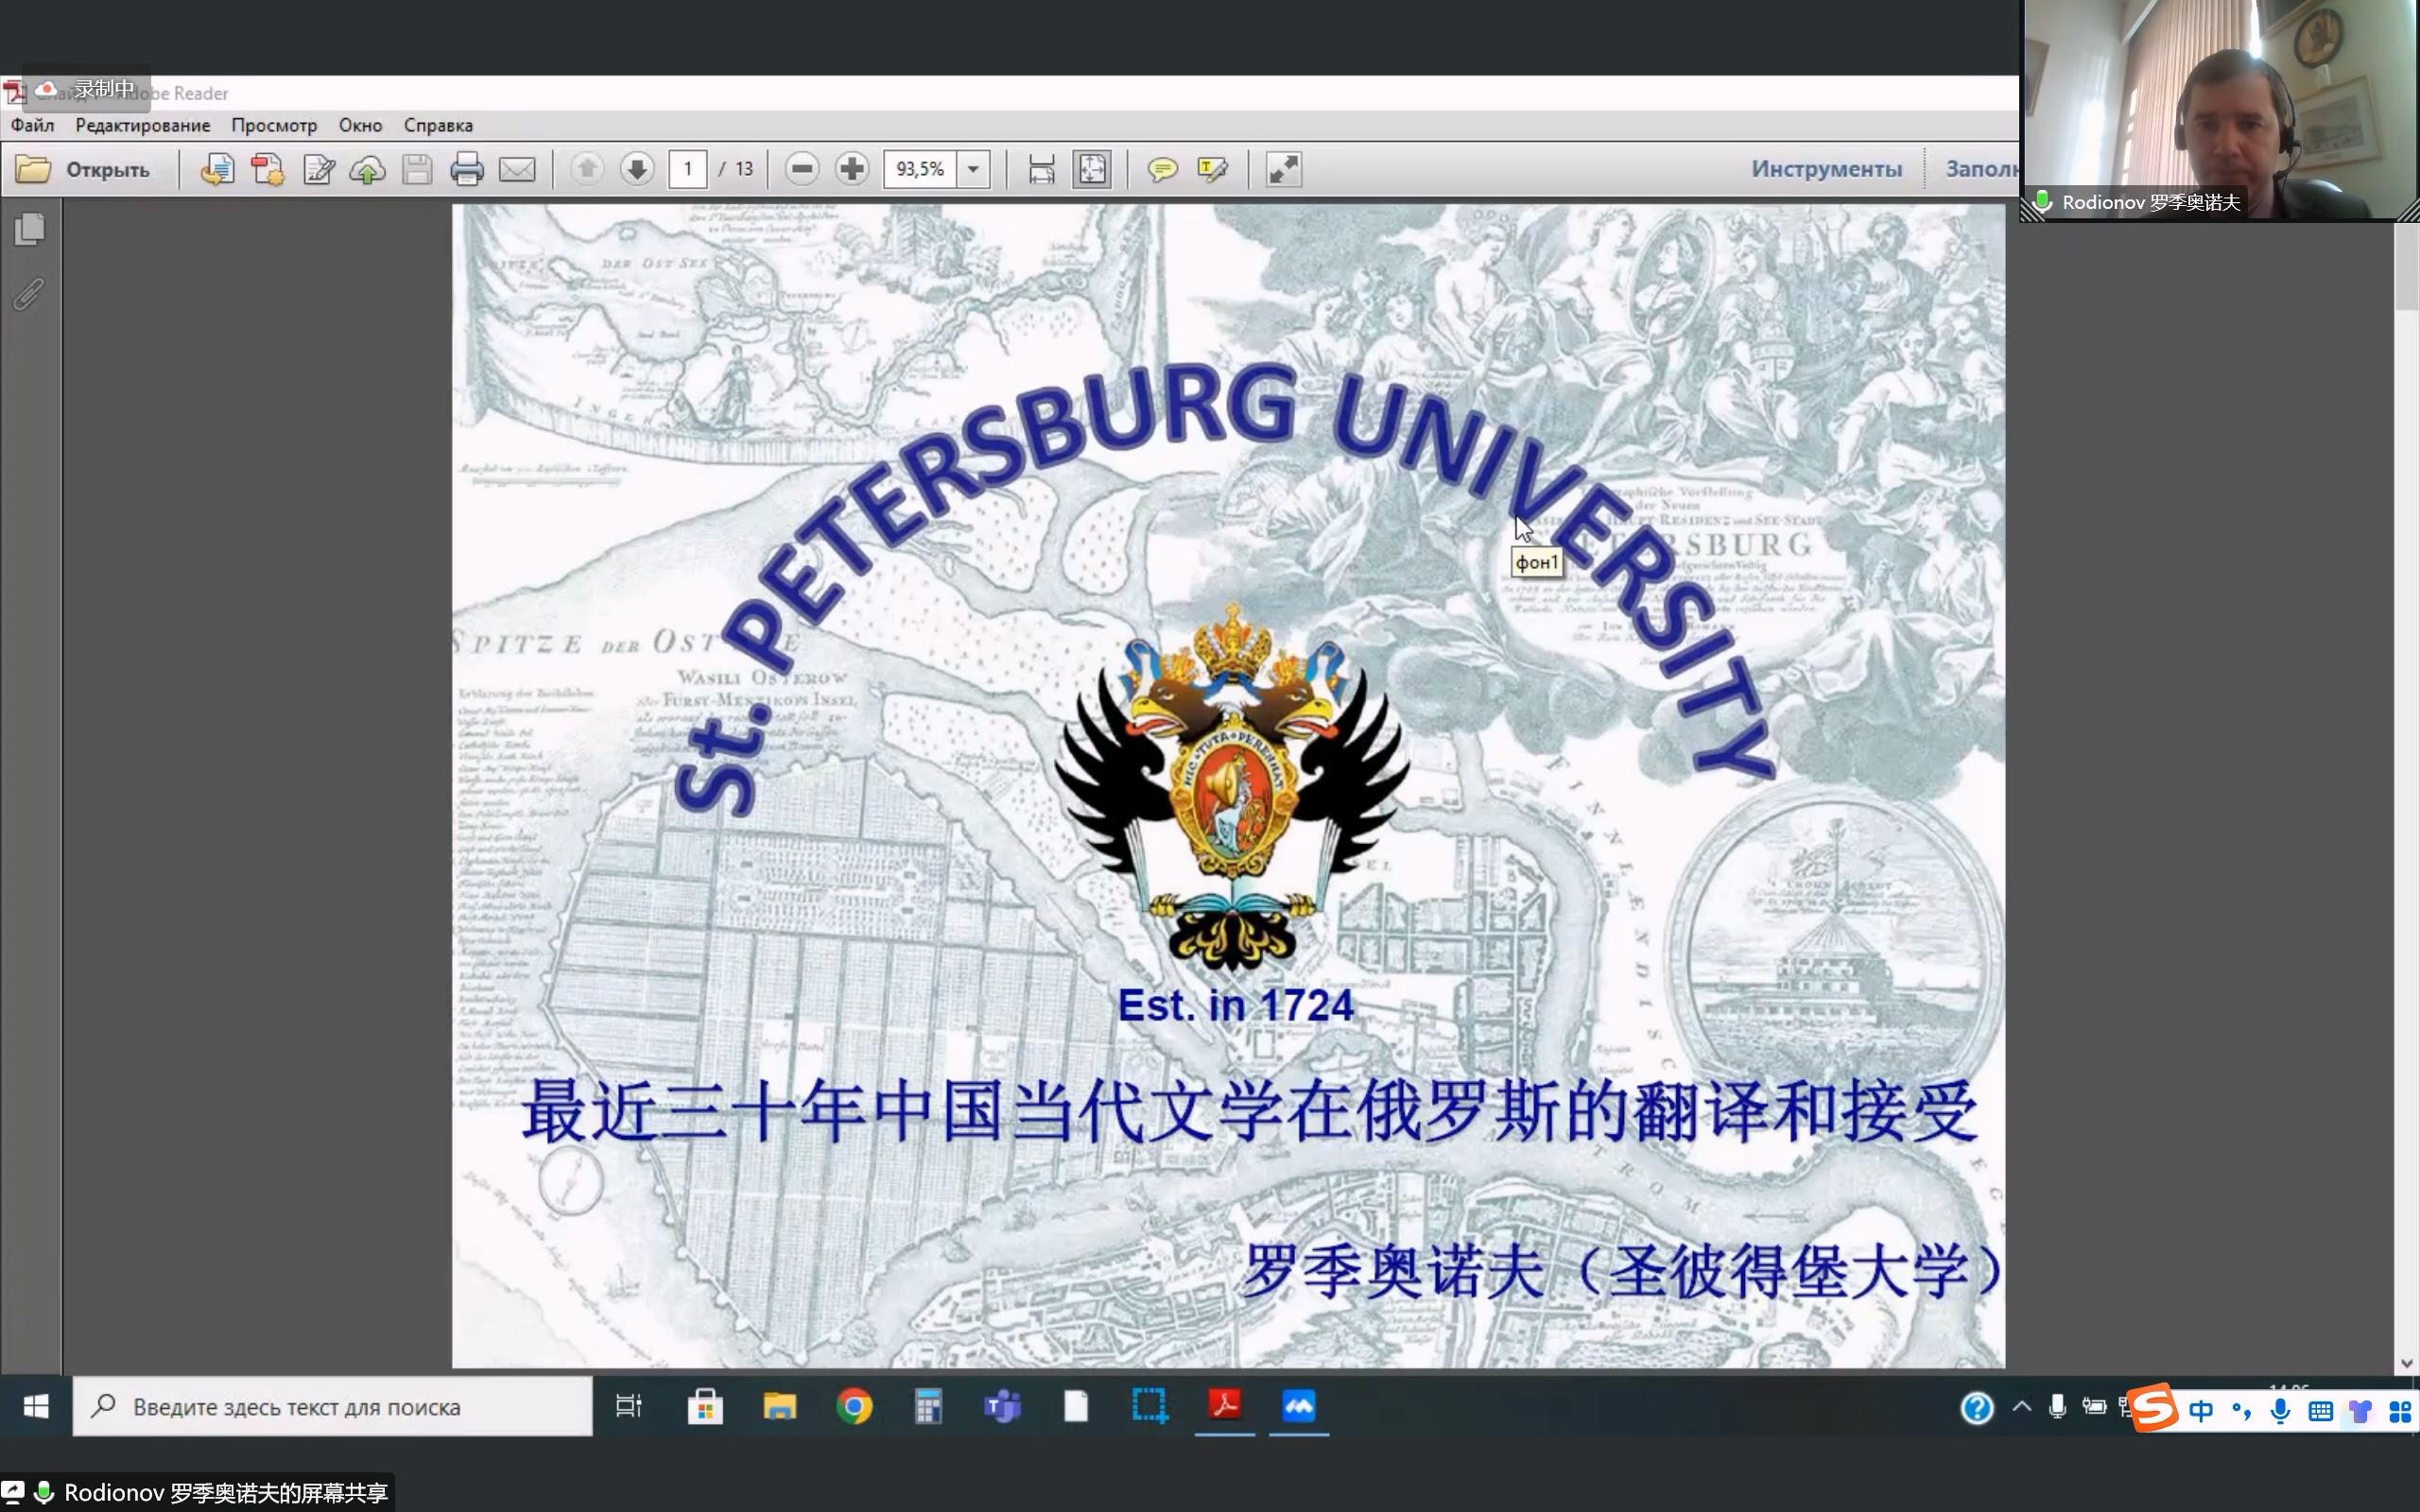Select the highlight text tool
The image size is (2420, 1512).
pos(1212,169)
